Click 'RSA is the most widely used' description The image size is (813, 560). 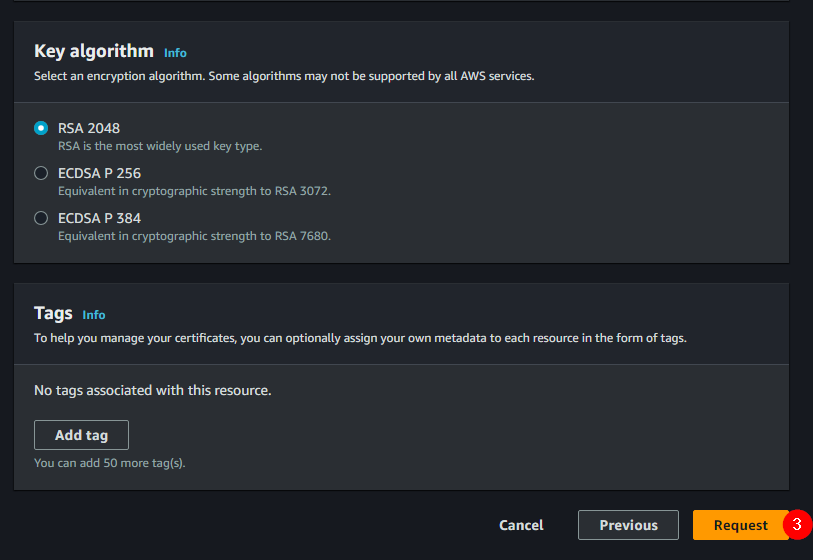pyautogui.click(x=160, y=146)
